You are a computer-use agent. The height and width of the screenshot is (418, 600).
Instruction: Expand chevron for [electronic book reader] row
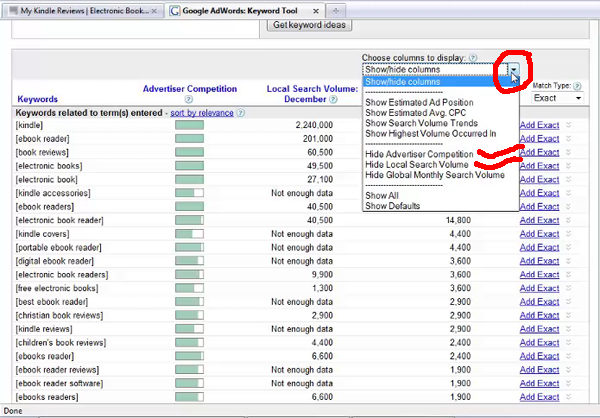click(x=569, y=220)
